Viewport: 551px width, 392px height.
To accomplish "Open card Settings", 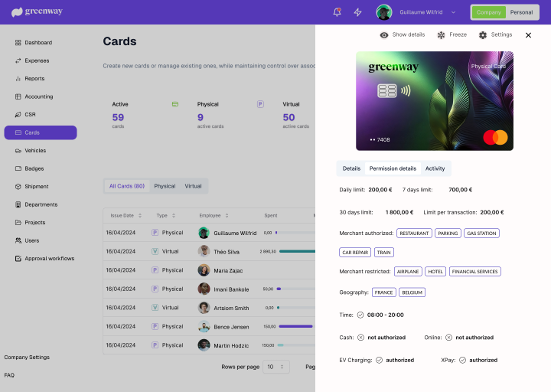I will point(495,35).
